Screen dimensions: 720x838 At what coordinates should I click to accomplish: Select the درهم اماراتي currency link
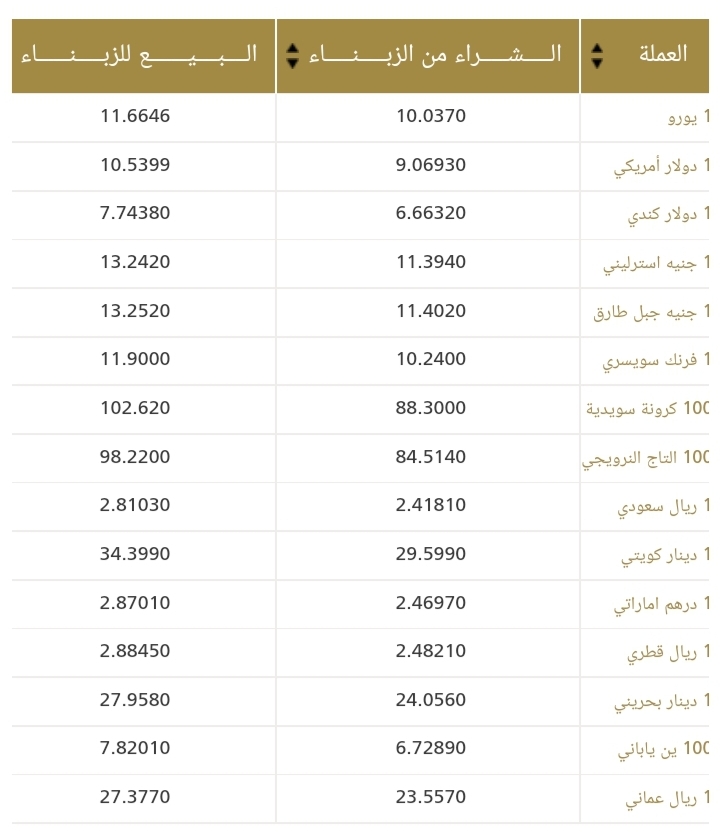pyautogui.click(x=661, y=603)
